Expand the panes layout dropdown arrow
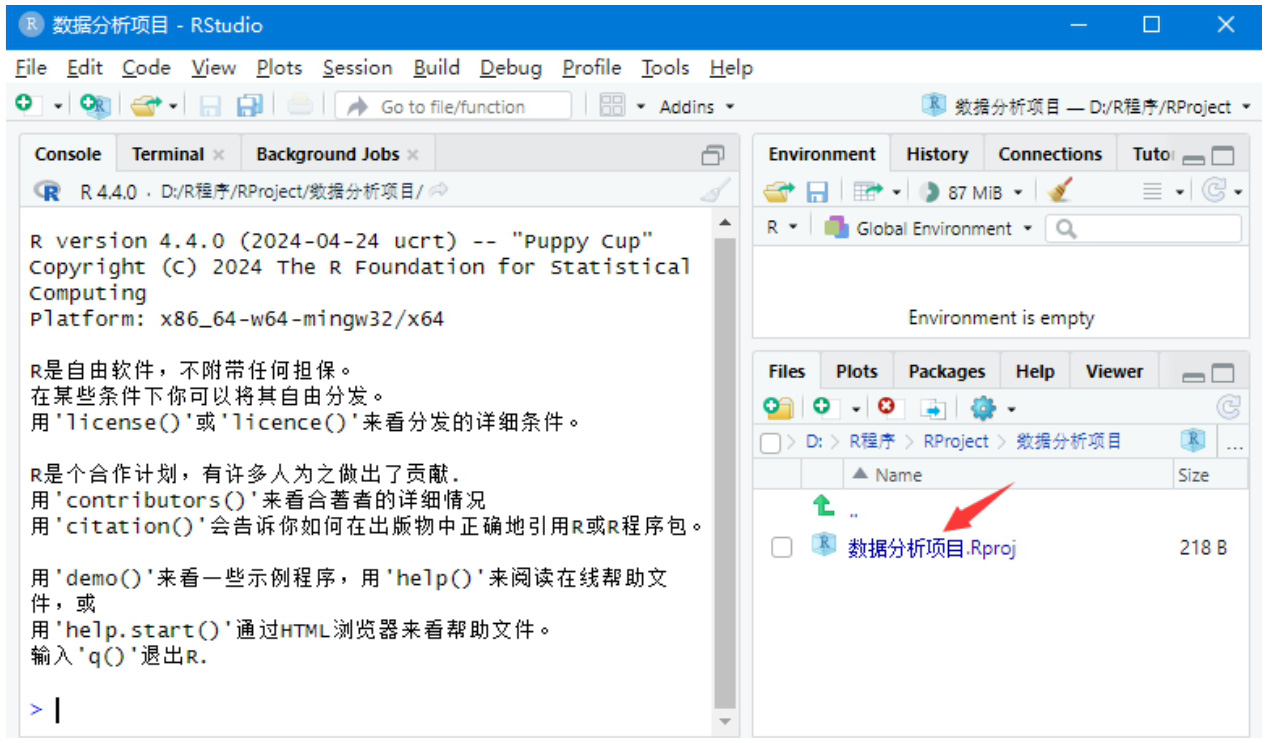 pyautogui.click(x=640, y=107)
